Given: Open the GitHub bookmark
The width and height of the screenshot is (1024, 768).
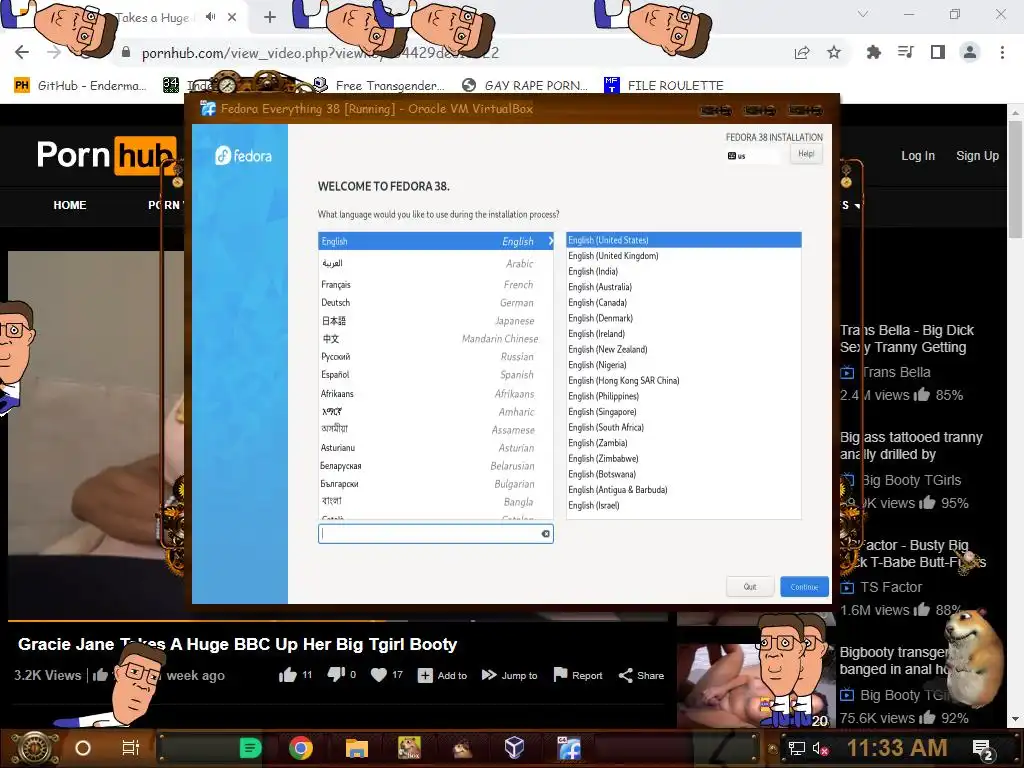Looking at the screenshot, I should coord(80,86).
